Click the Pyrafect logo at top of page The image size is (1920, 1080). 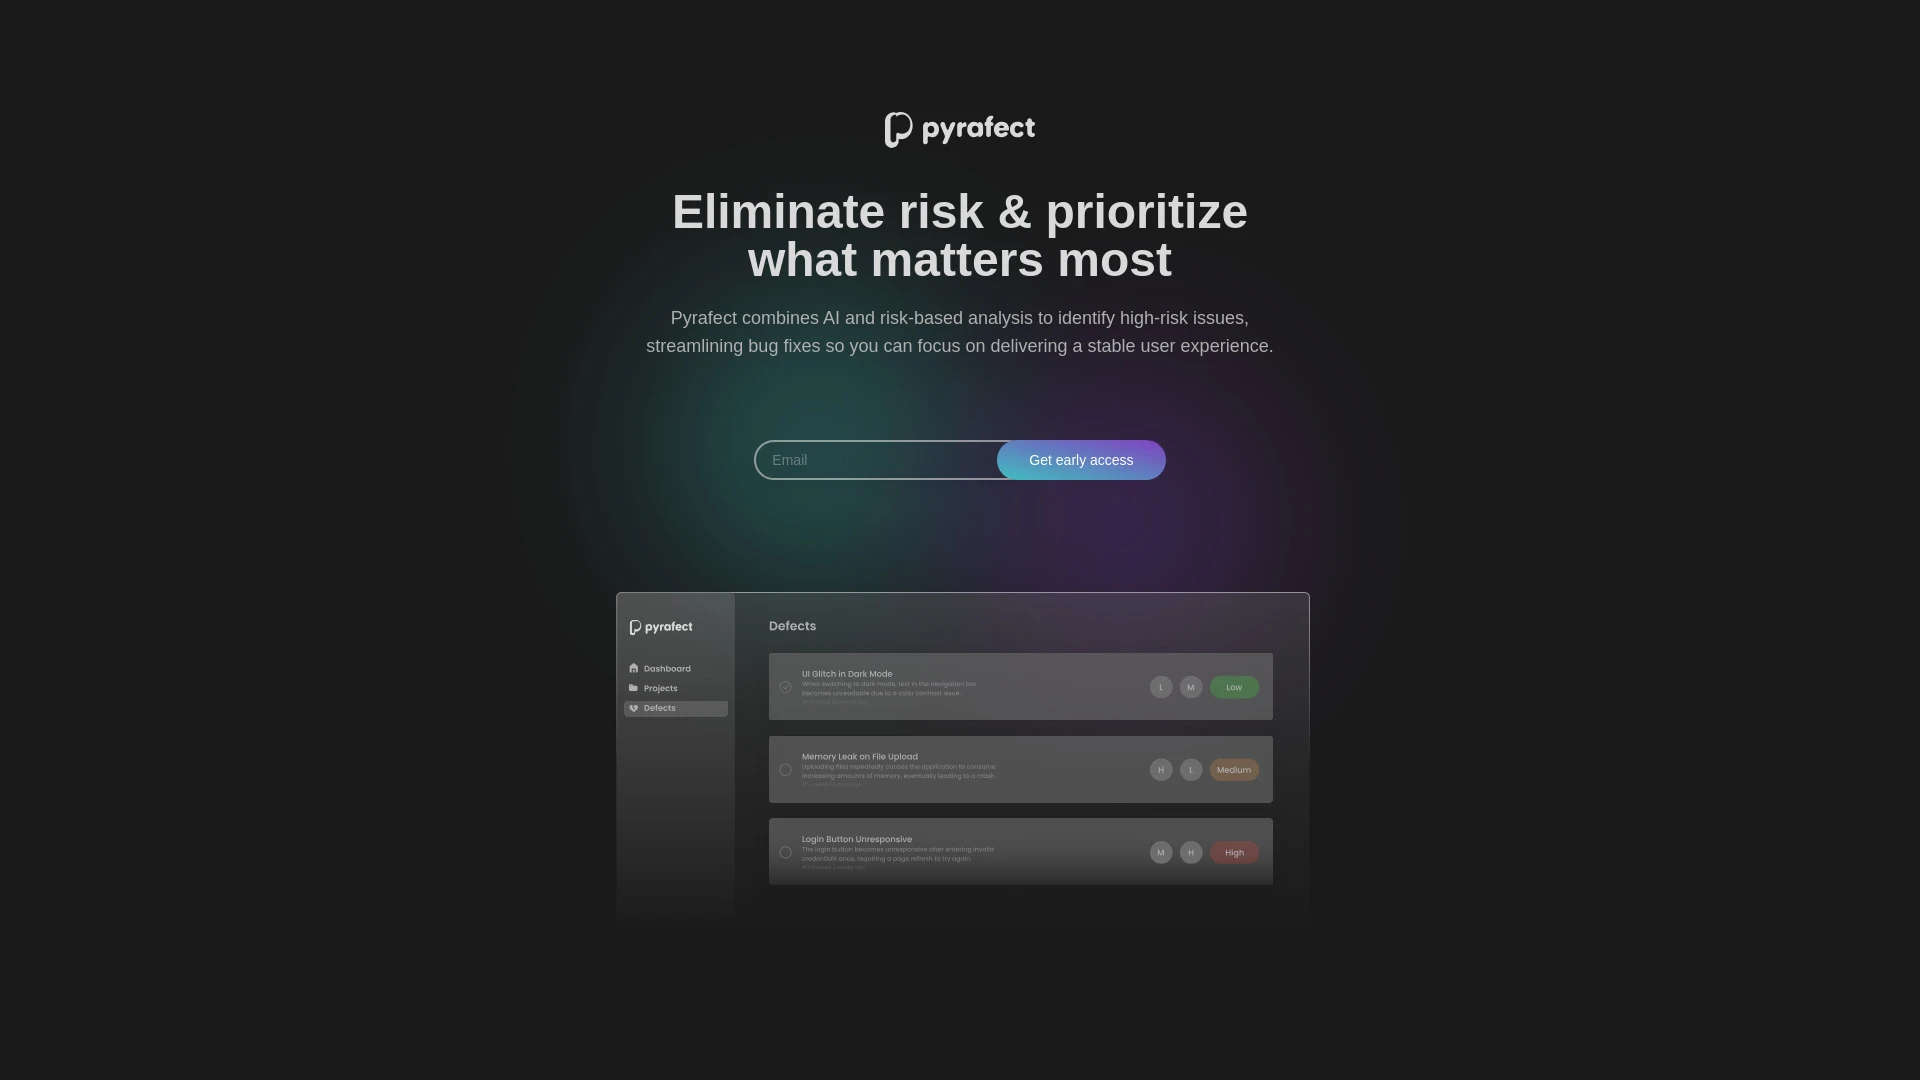click(960, 129)
